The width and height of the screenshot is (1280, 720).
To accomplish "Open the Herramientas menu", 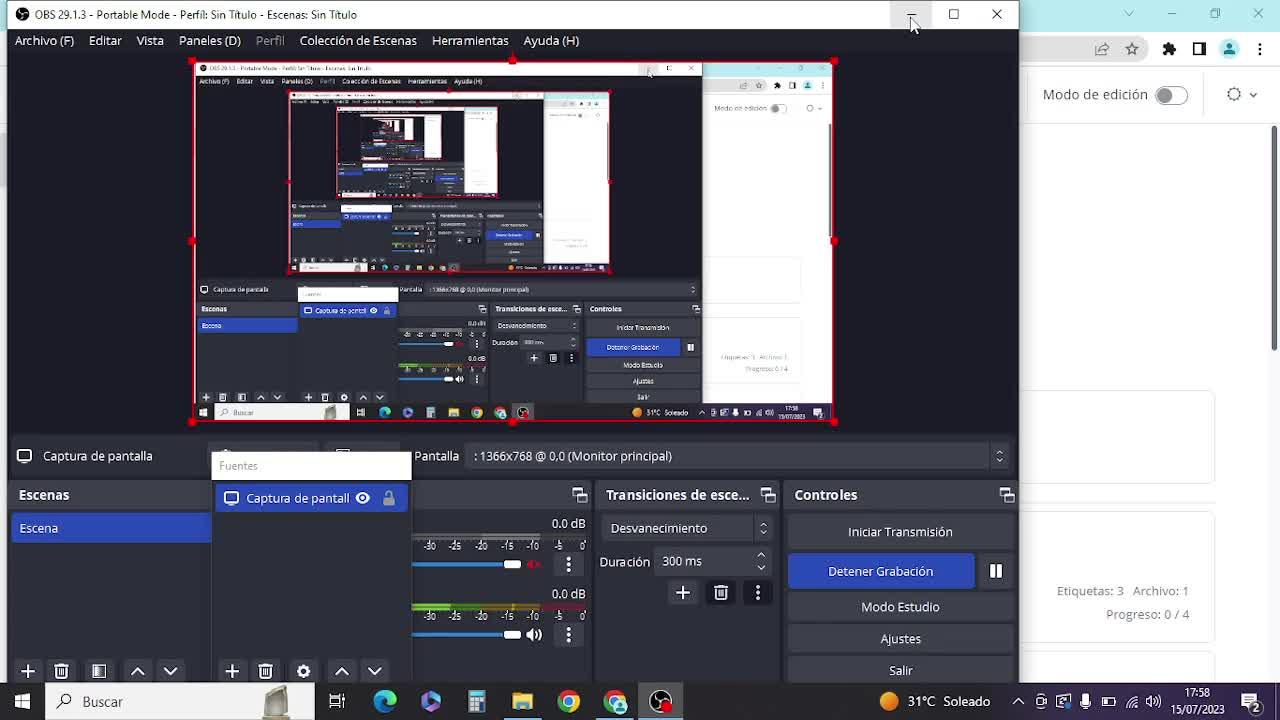I will click(470, 41).
